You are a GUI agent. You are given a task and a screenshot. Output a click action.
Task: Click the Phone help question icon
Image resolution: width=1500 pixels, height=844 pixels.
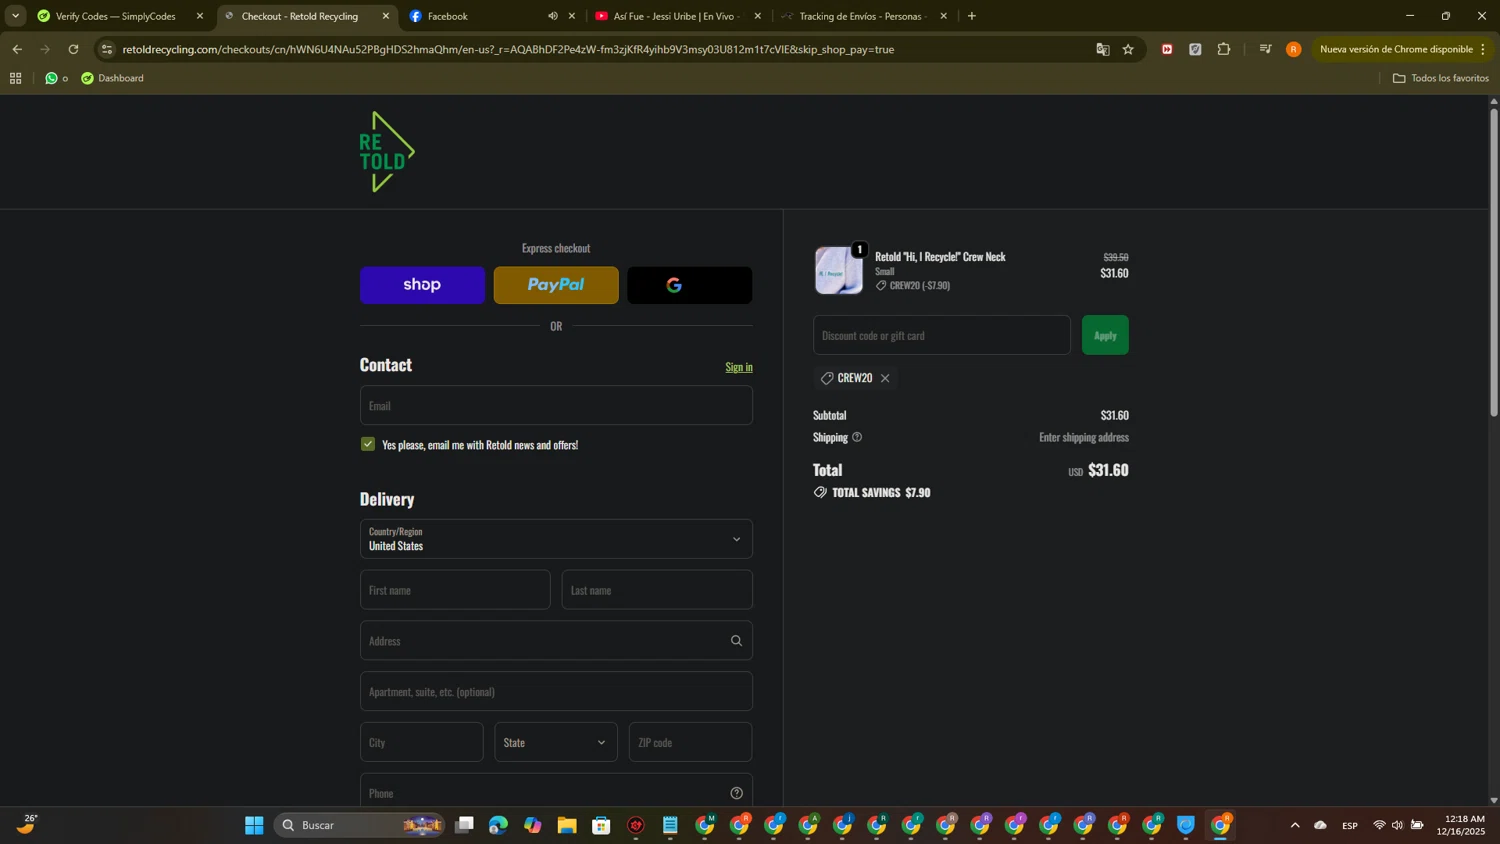(736, 793)
